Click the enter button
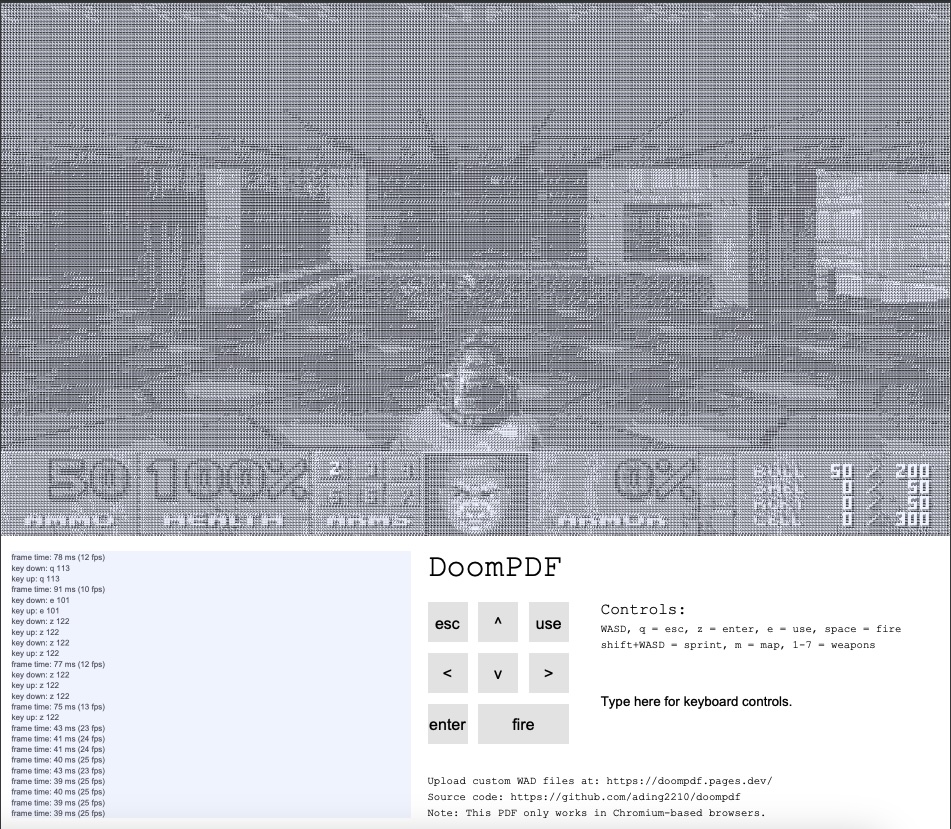Screen dimensions: 951x829 pyautogui.click(x=448, y=723)
